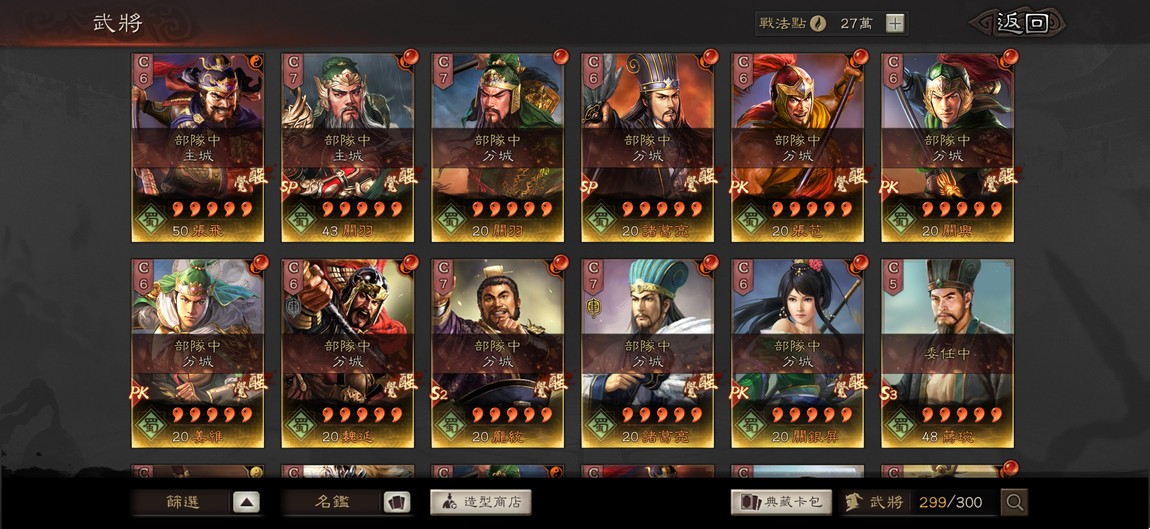
Task: Click the red notification orb on 張飛 card
Action: point(258,60)
